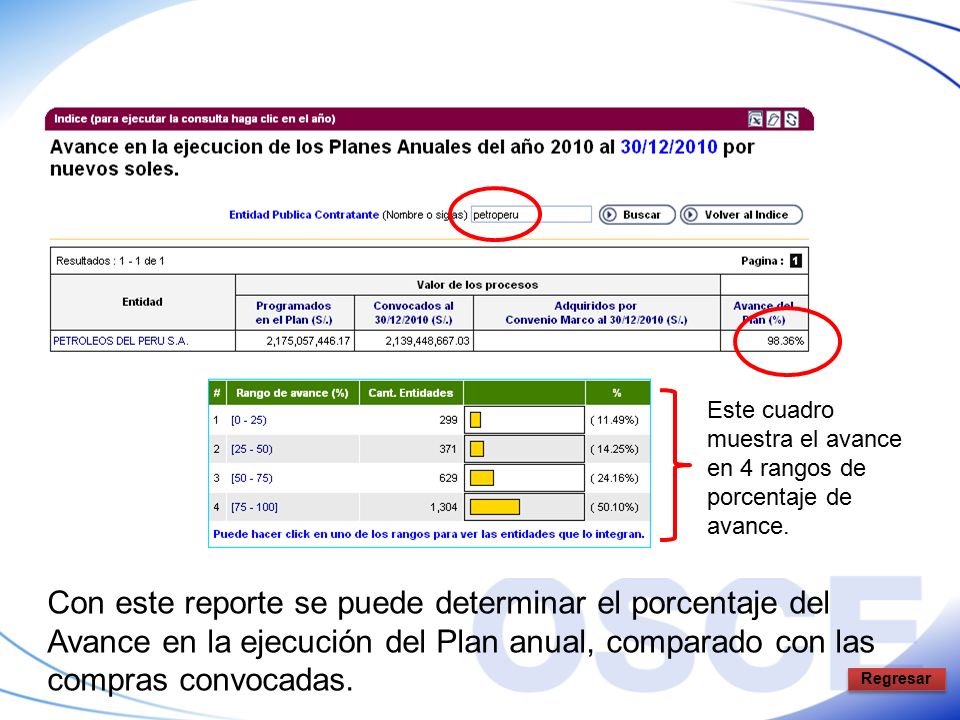Screen dimensions: 960x720
Task: Sort by Convocados al 30/12/2010 column
Action: 413,313
